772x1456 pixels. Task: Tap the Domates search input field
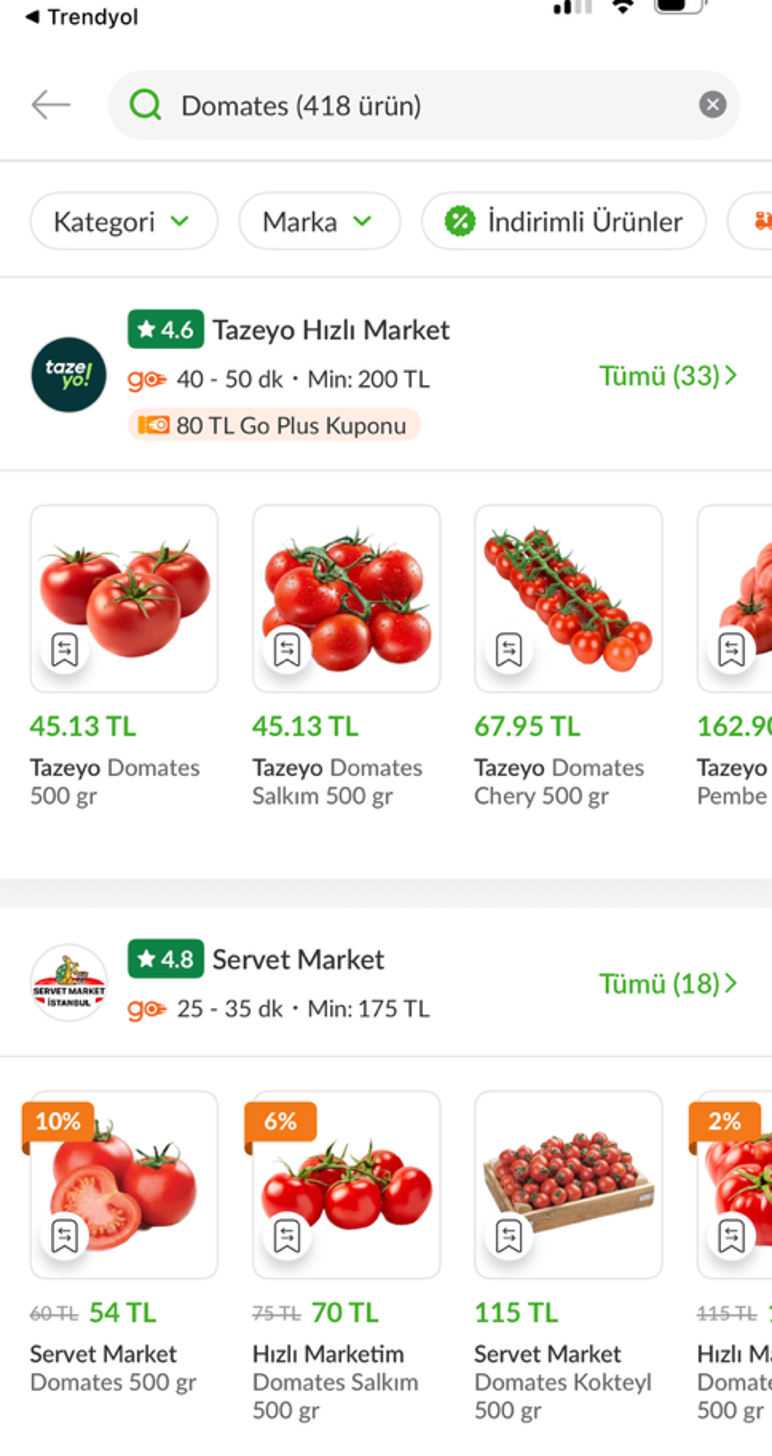420,105
